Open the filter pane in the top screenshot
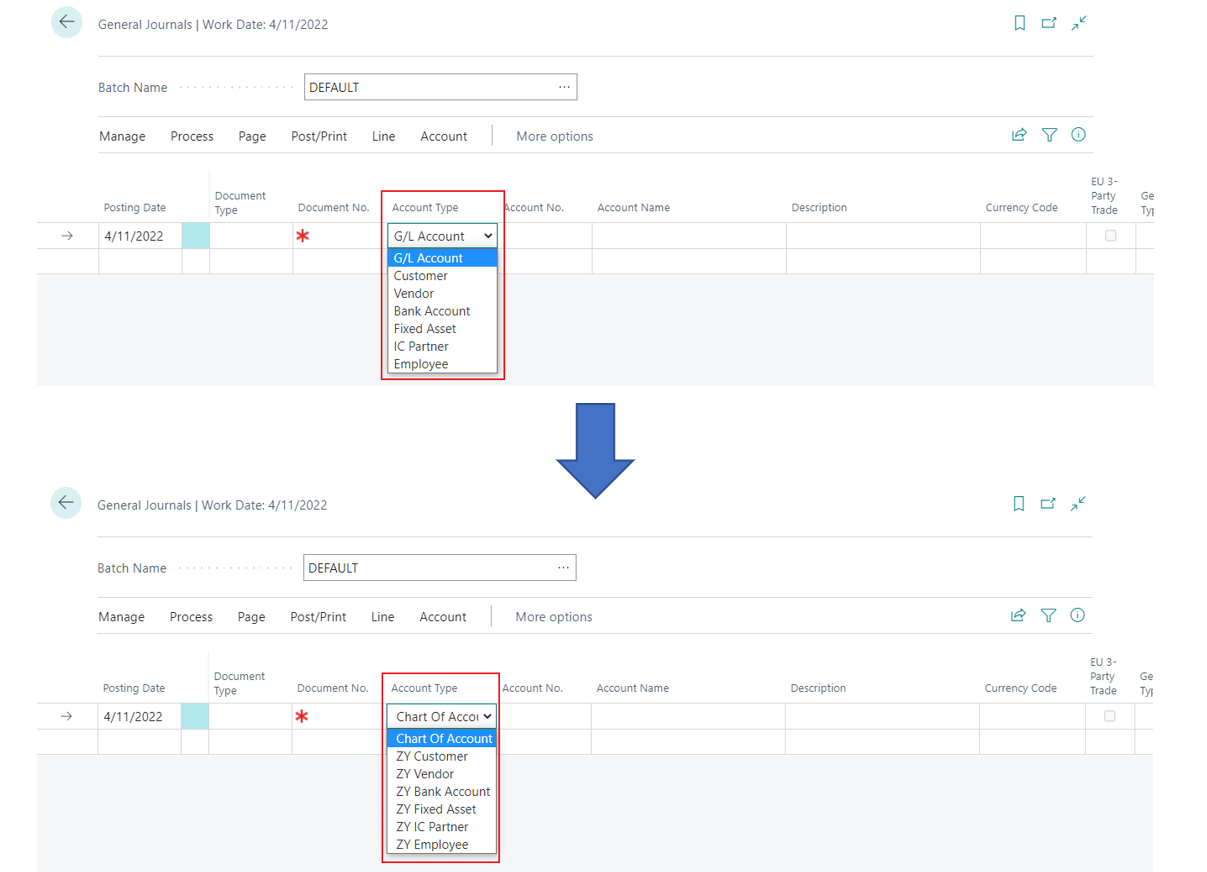The image size is (1207, 872). (x=1049, y=135)
